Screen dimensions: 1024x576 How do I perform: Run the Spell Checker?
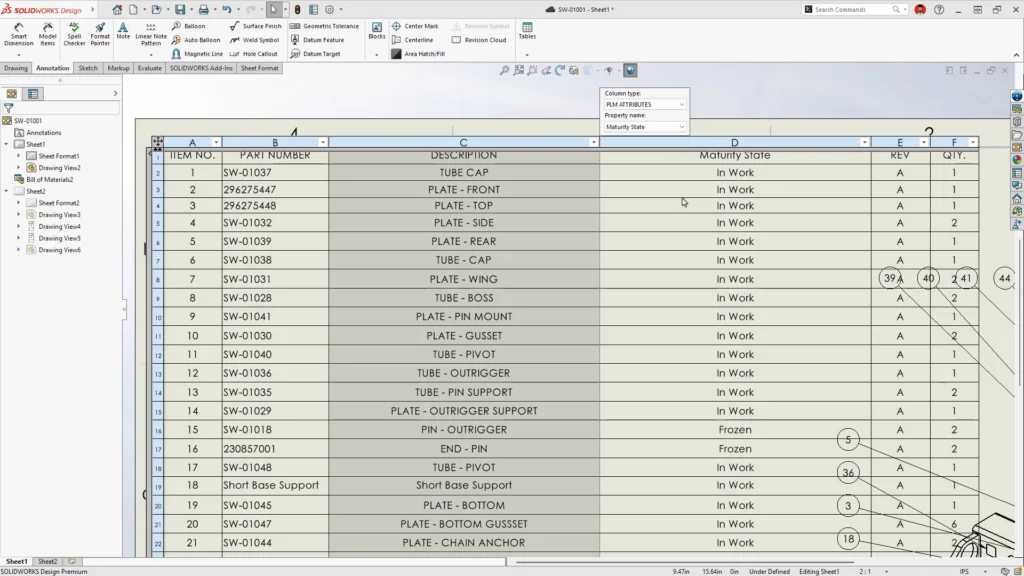[74, 31]
